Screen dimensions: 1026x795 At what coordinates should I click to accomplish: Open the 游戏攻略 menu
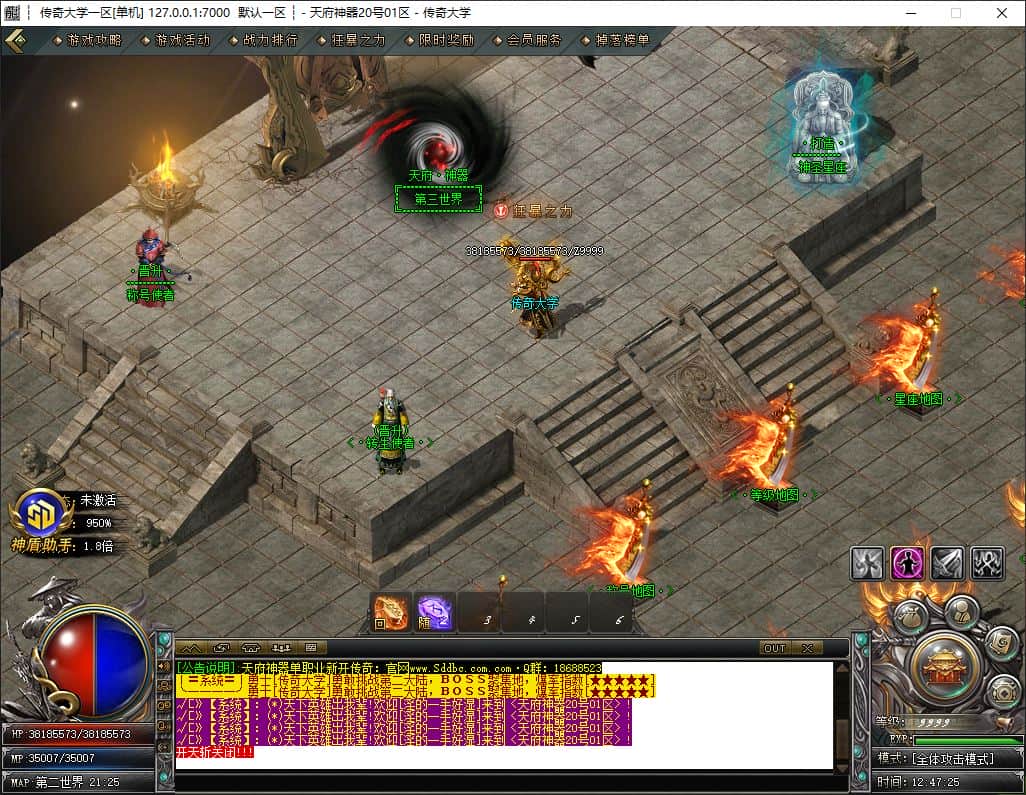pos(88,41)
